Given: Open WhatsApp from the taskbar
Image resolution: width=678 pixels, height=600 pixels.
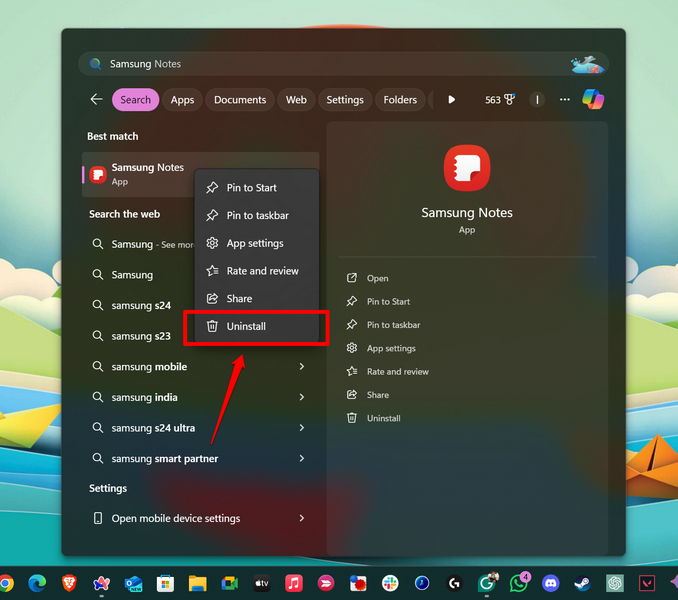Looking at the screenshot, I should coord(518,584).
